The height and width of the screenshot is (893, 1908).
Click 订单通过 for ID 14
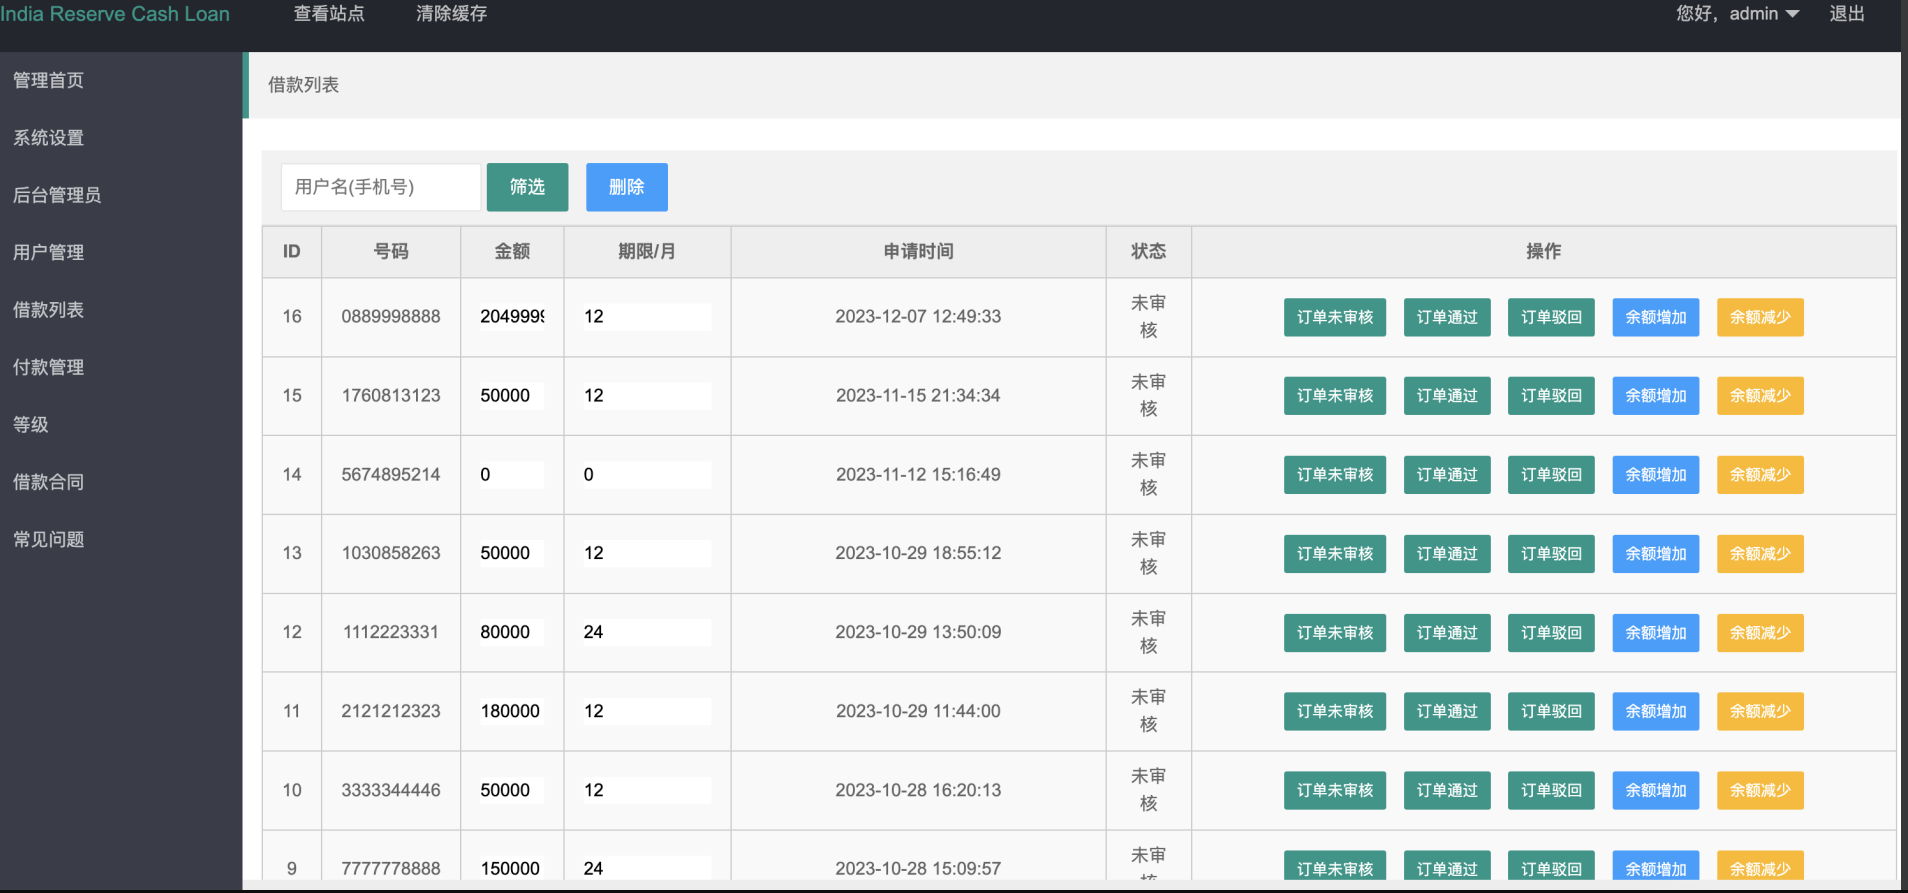click(x=1447, y=475)
